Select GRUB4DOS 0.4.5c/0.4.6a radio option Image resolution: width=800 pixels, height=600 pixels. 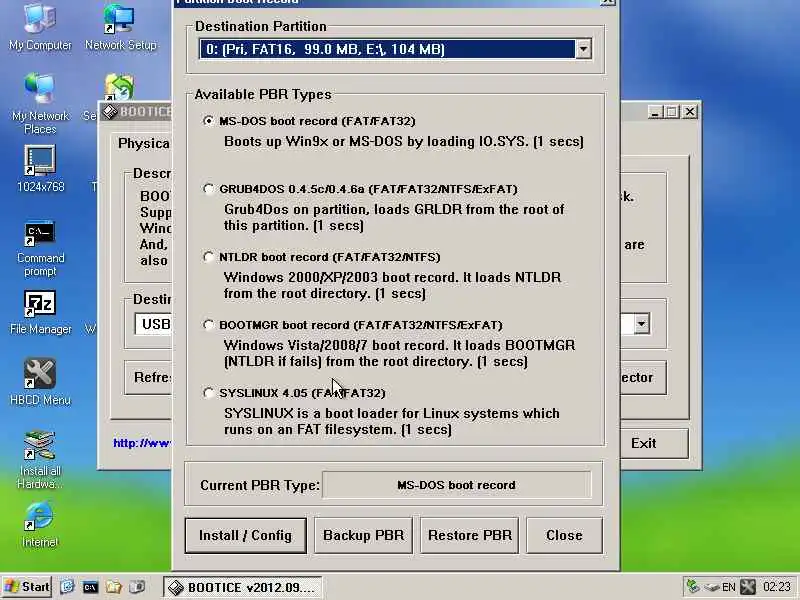(208, 189)
